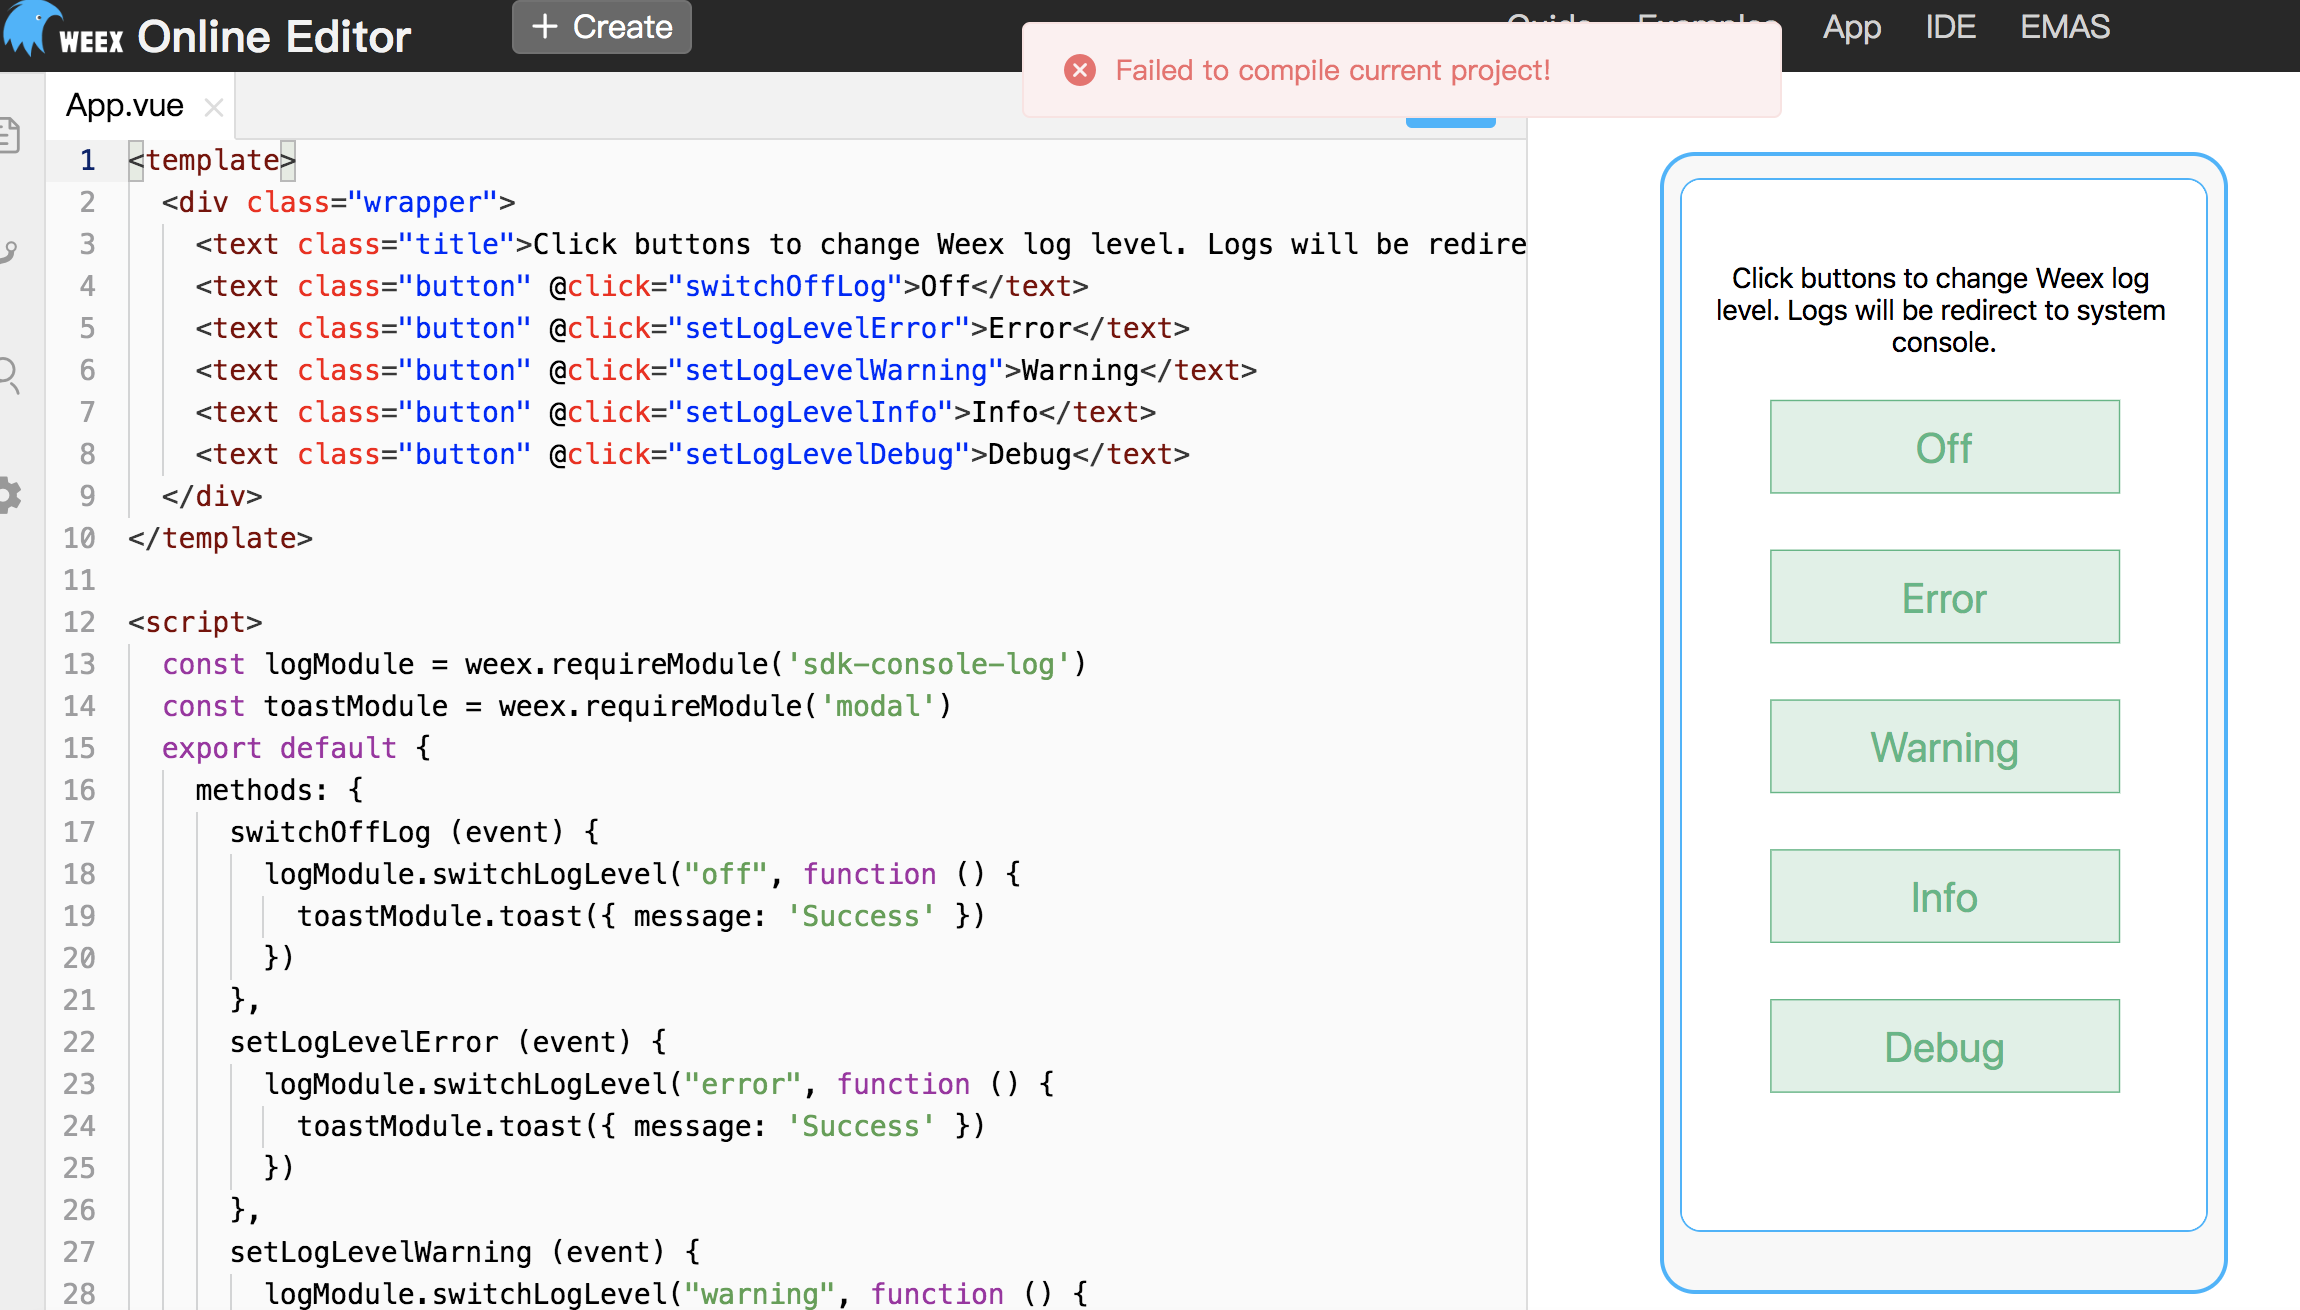Click the Error preview button
This screenshot has width=2300, height=1310.
pos(1944,597)
